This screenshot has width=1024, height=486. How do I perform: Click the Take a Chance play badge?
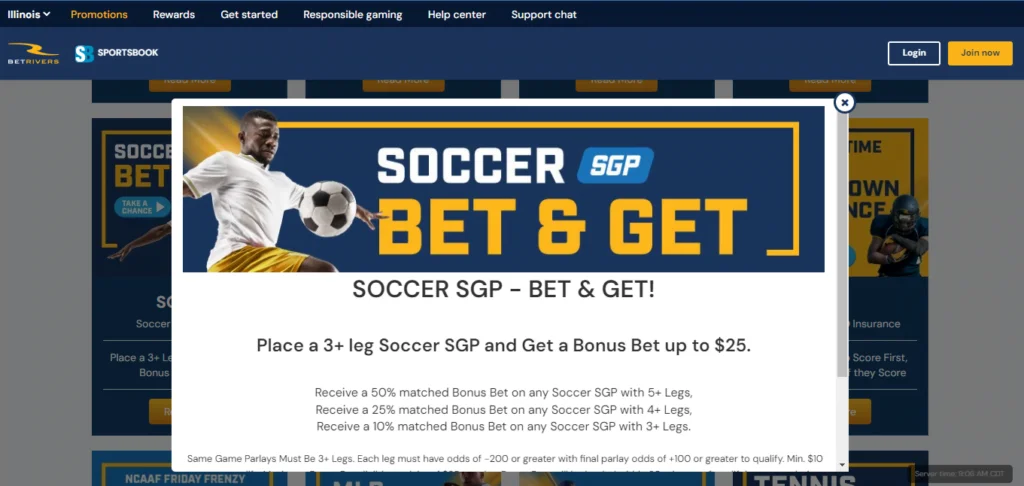pyautogui.click(x=142, y=207)
